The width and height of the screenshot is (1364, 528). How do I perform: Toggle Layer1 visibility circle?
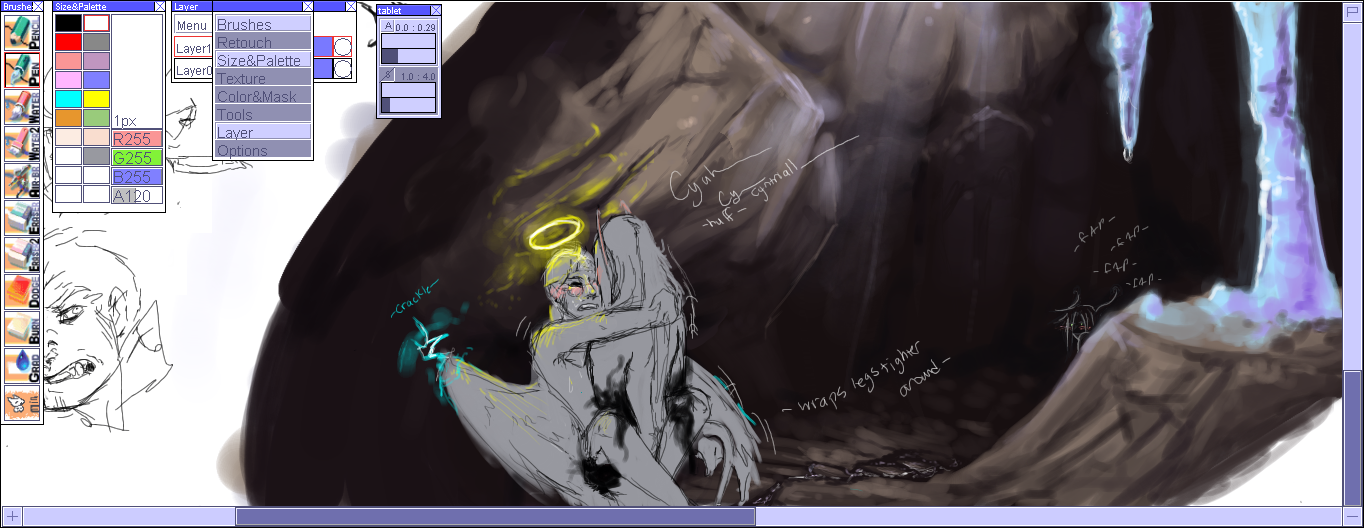tap(343, 47)
